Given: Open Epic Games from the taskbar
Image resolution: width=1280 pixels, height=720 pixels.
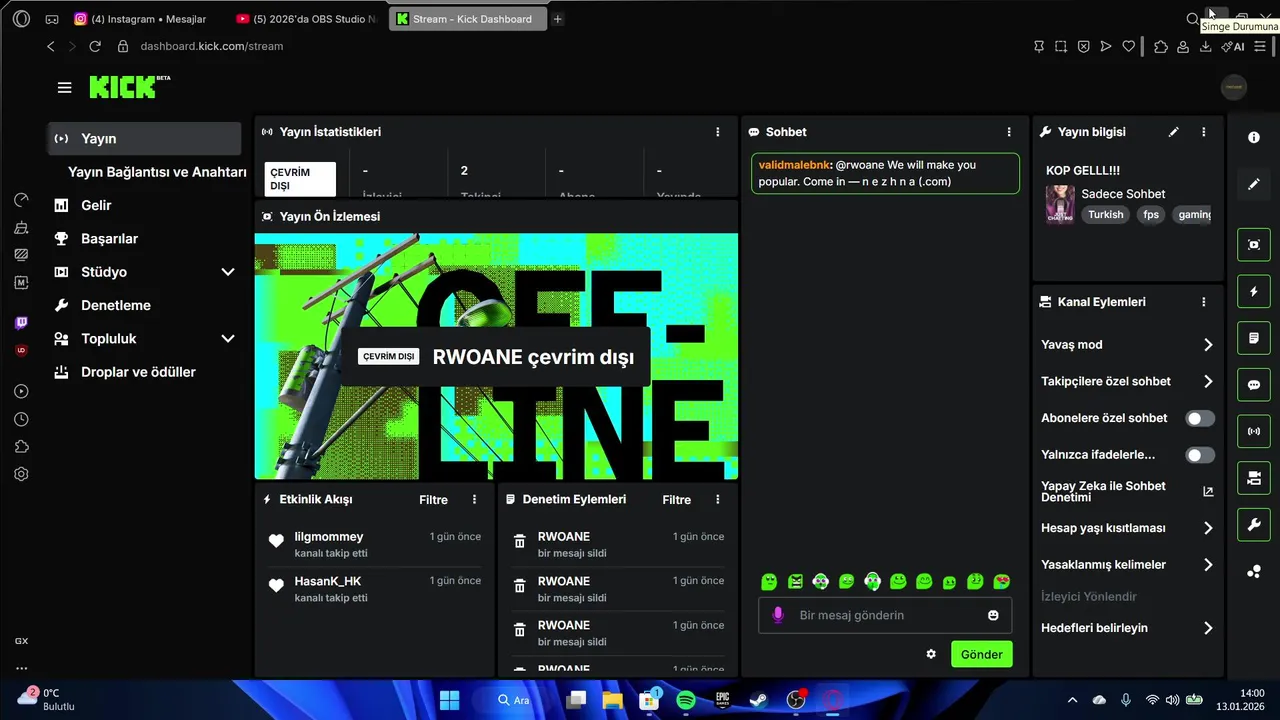Looking at the screenshot, I should click(x=722, y=700).
